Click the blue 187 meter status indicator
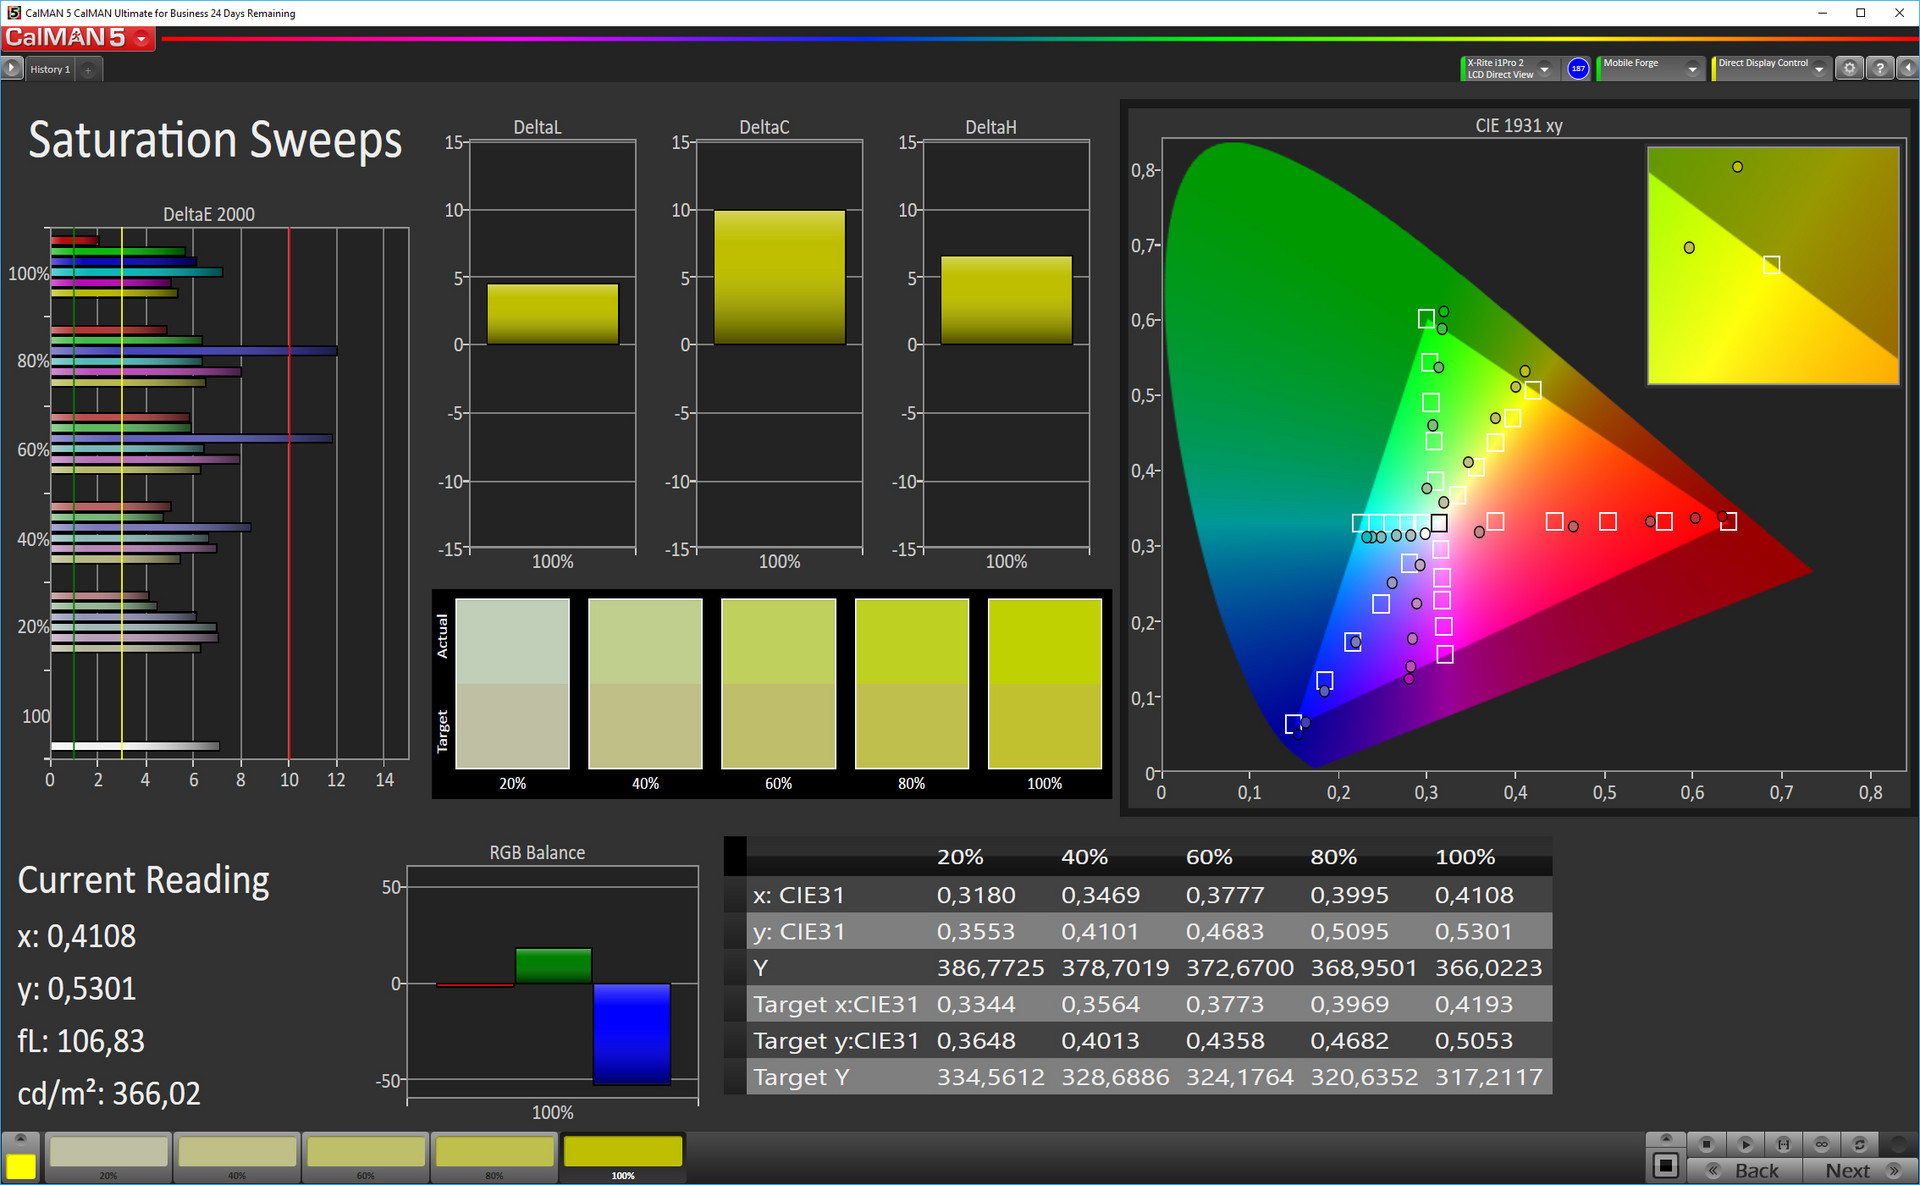This screenshot has width=1920, height=1185. point(1578,68)
